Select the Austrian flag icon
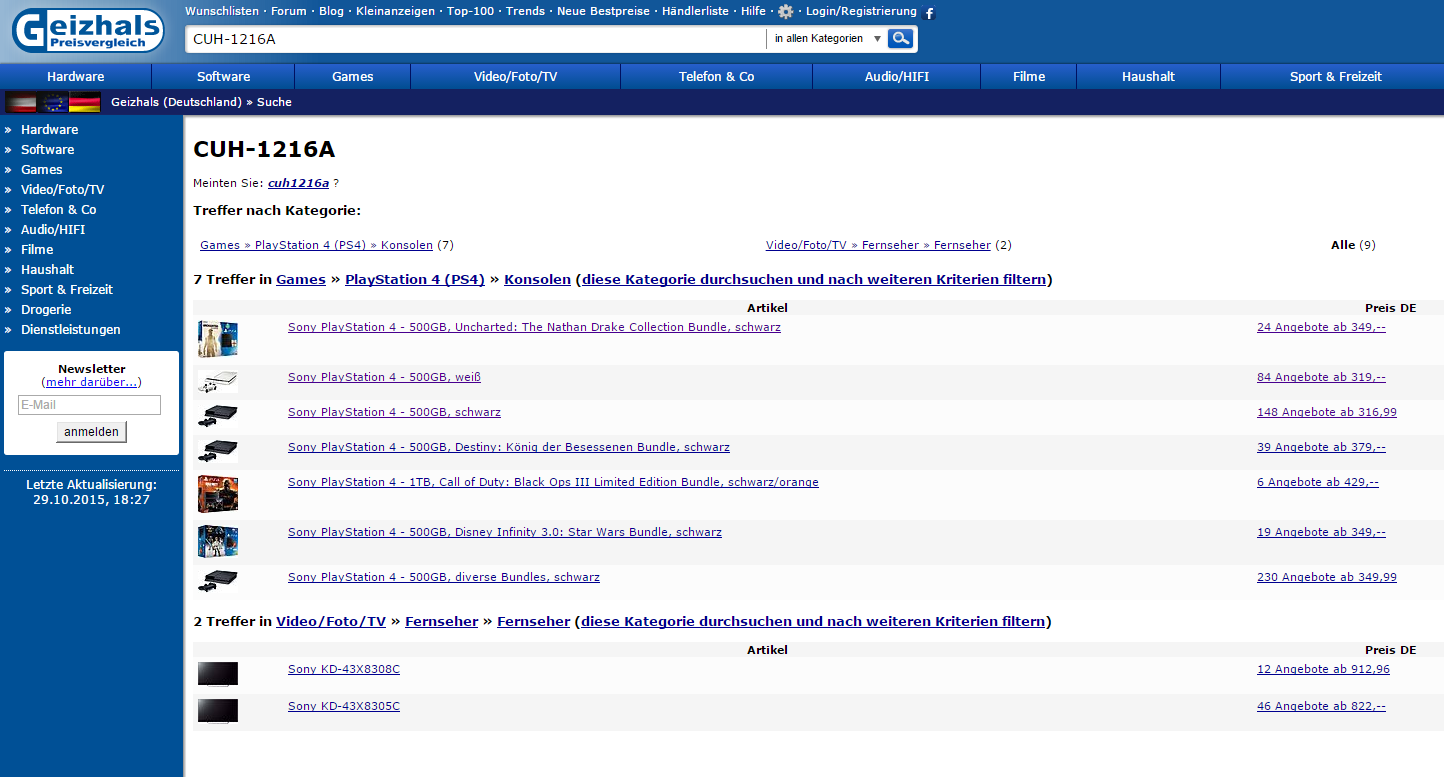 pos(21,102)
